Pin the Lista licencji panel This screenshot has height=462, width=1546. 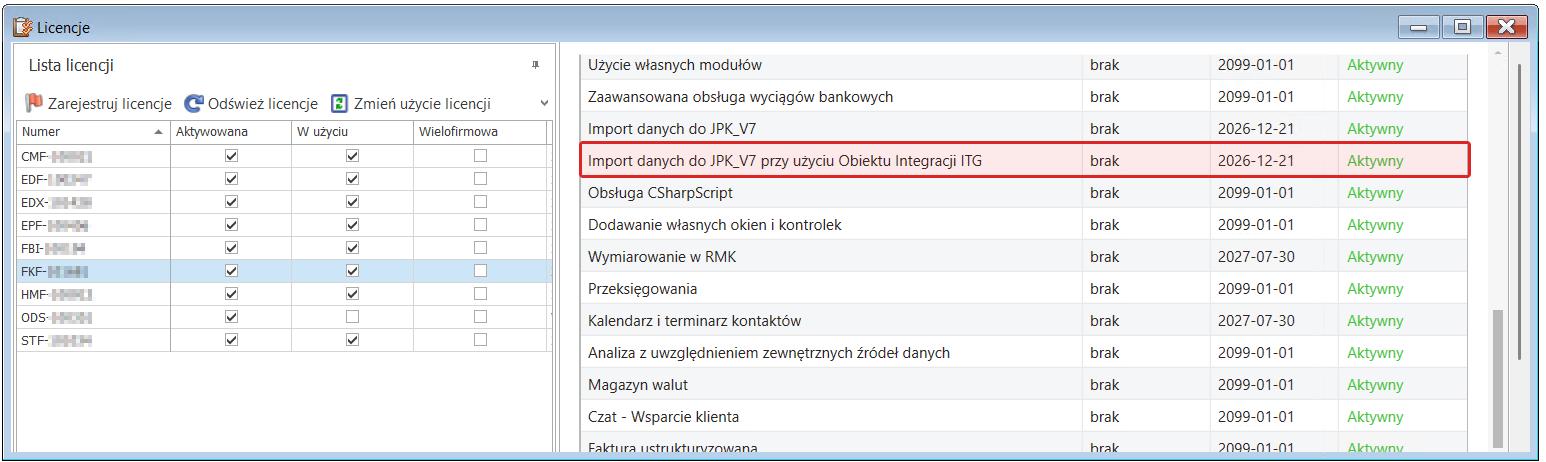536,65
